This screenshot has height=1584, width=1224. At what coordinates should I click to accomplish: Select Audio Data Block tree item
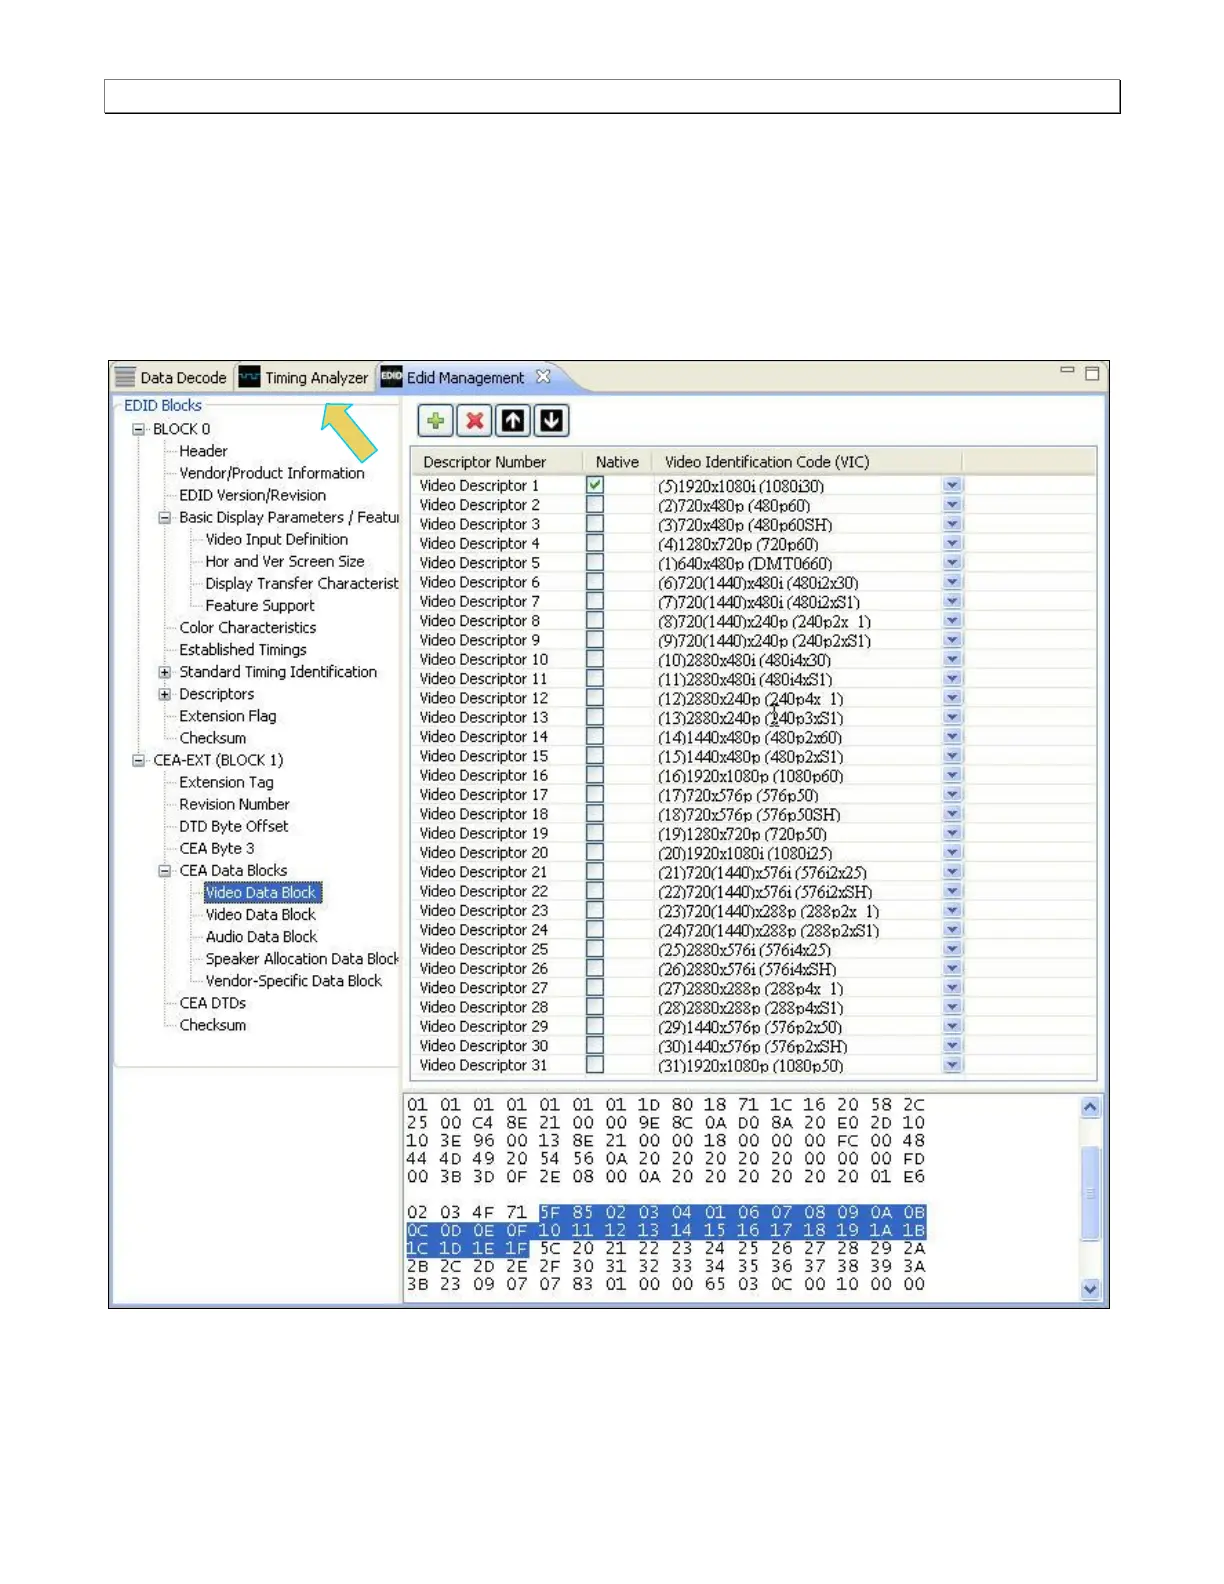[262, 937]
